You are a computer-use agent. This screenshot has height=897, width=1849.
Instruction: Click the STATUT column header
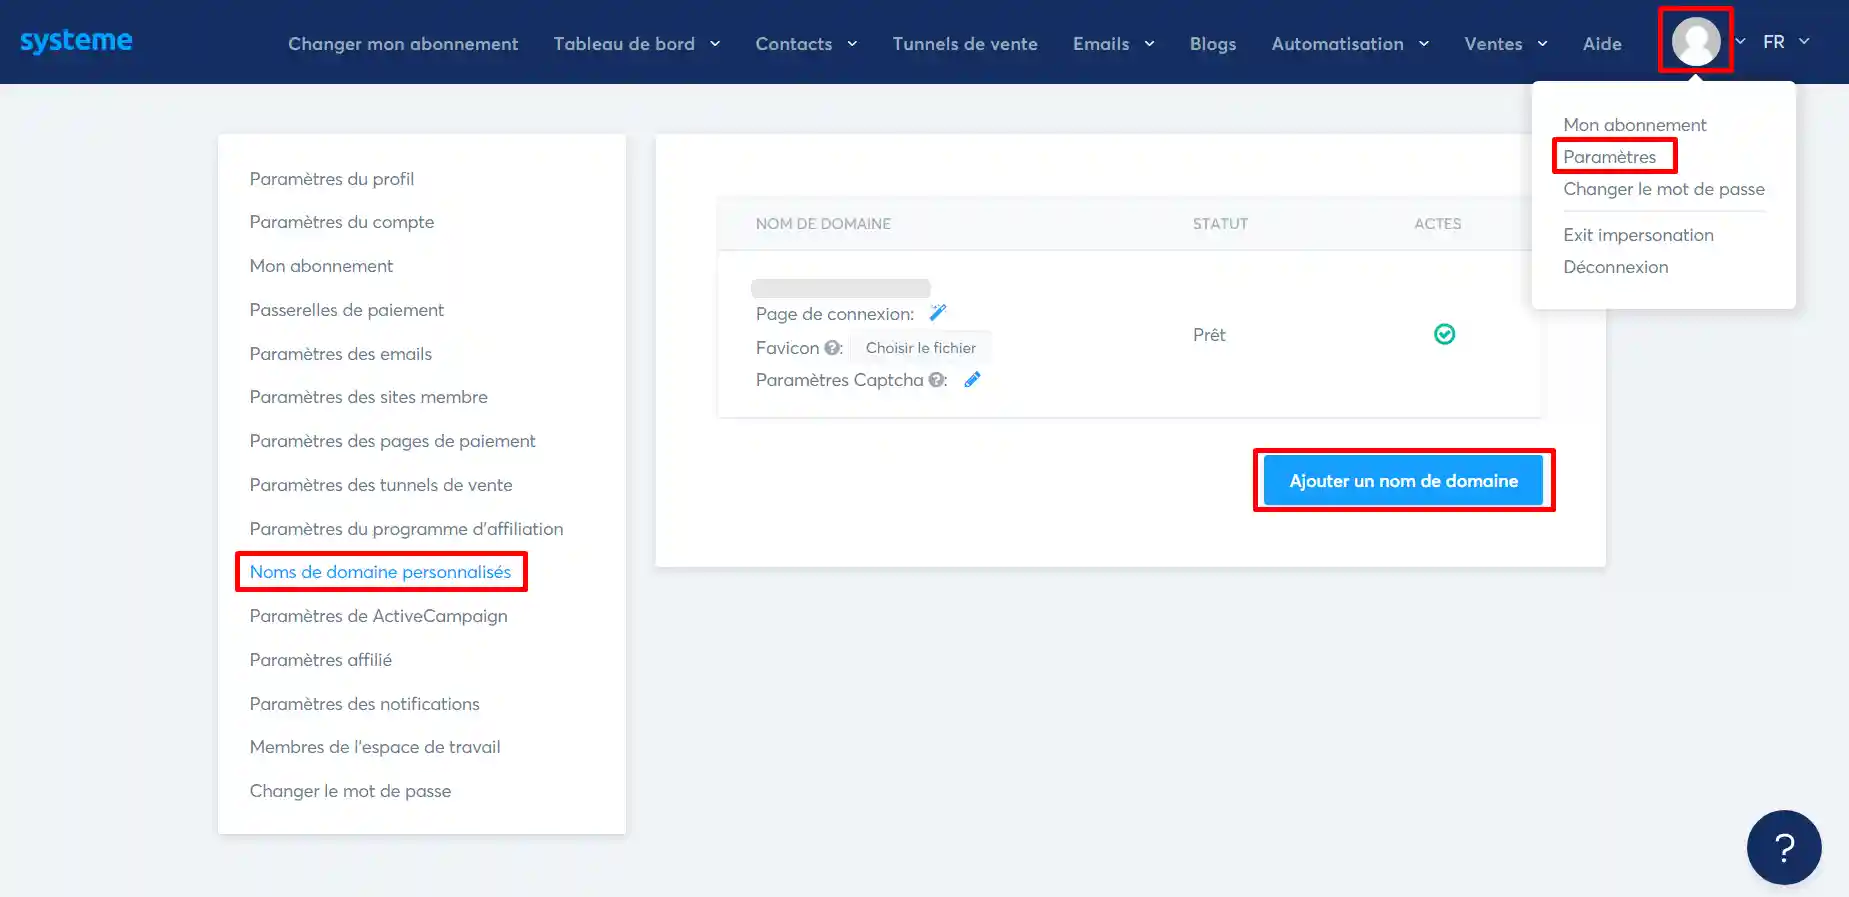(1220, 224)
